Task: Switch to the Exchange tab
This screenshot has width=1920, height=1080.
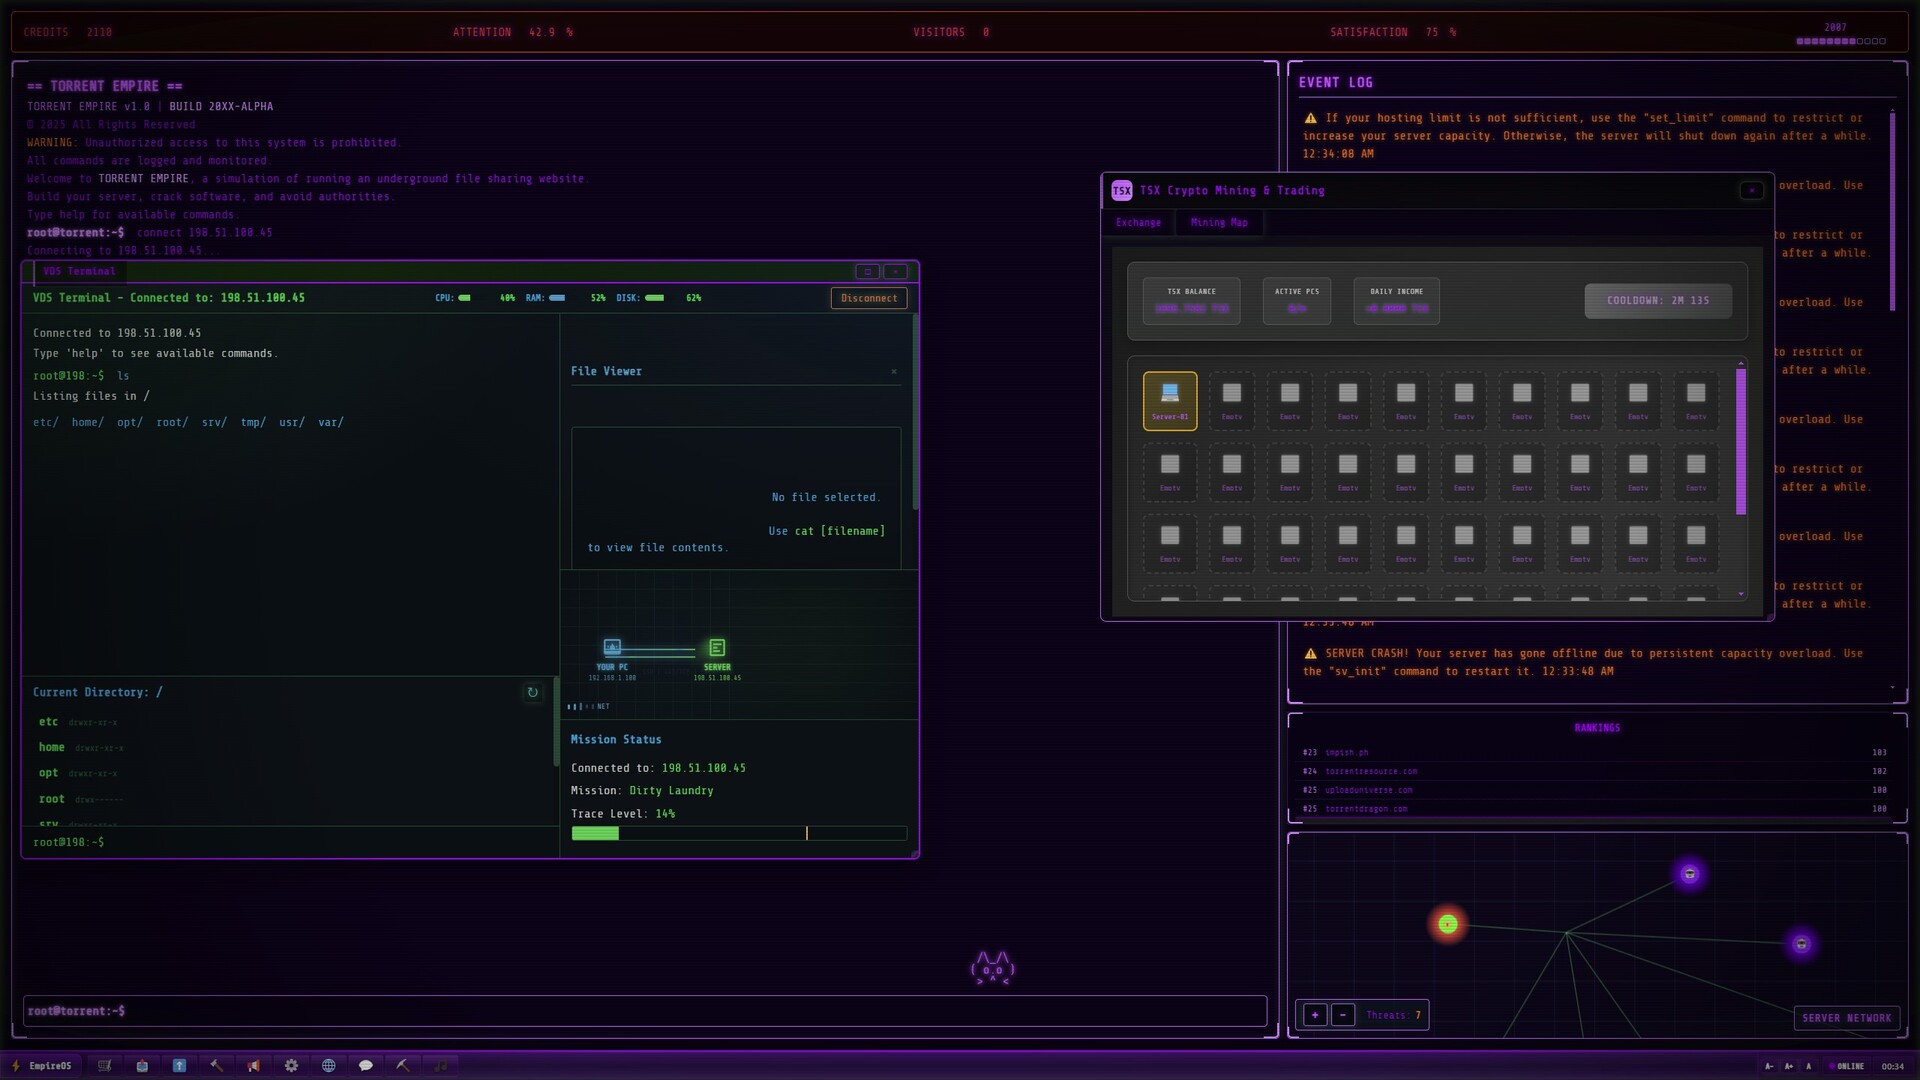Action: point(1138,223)
